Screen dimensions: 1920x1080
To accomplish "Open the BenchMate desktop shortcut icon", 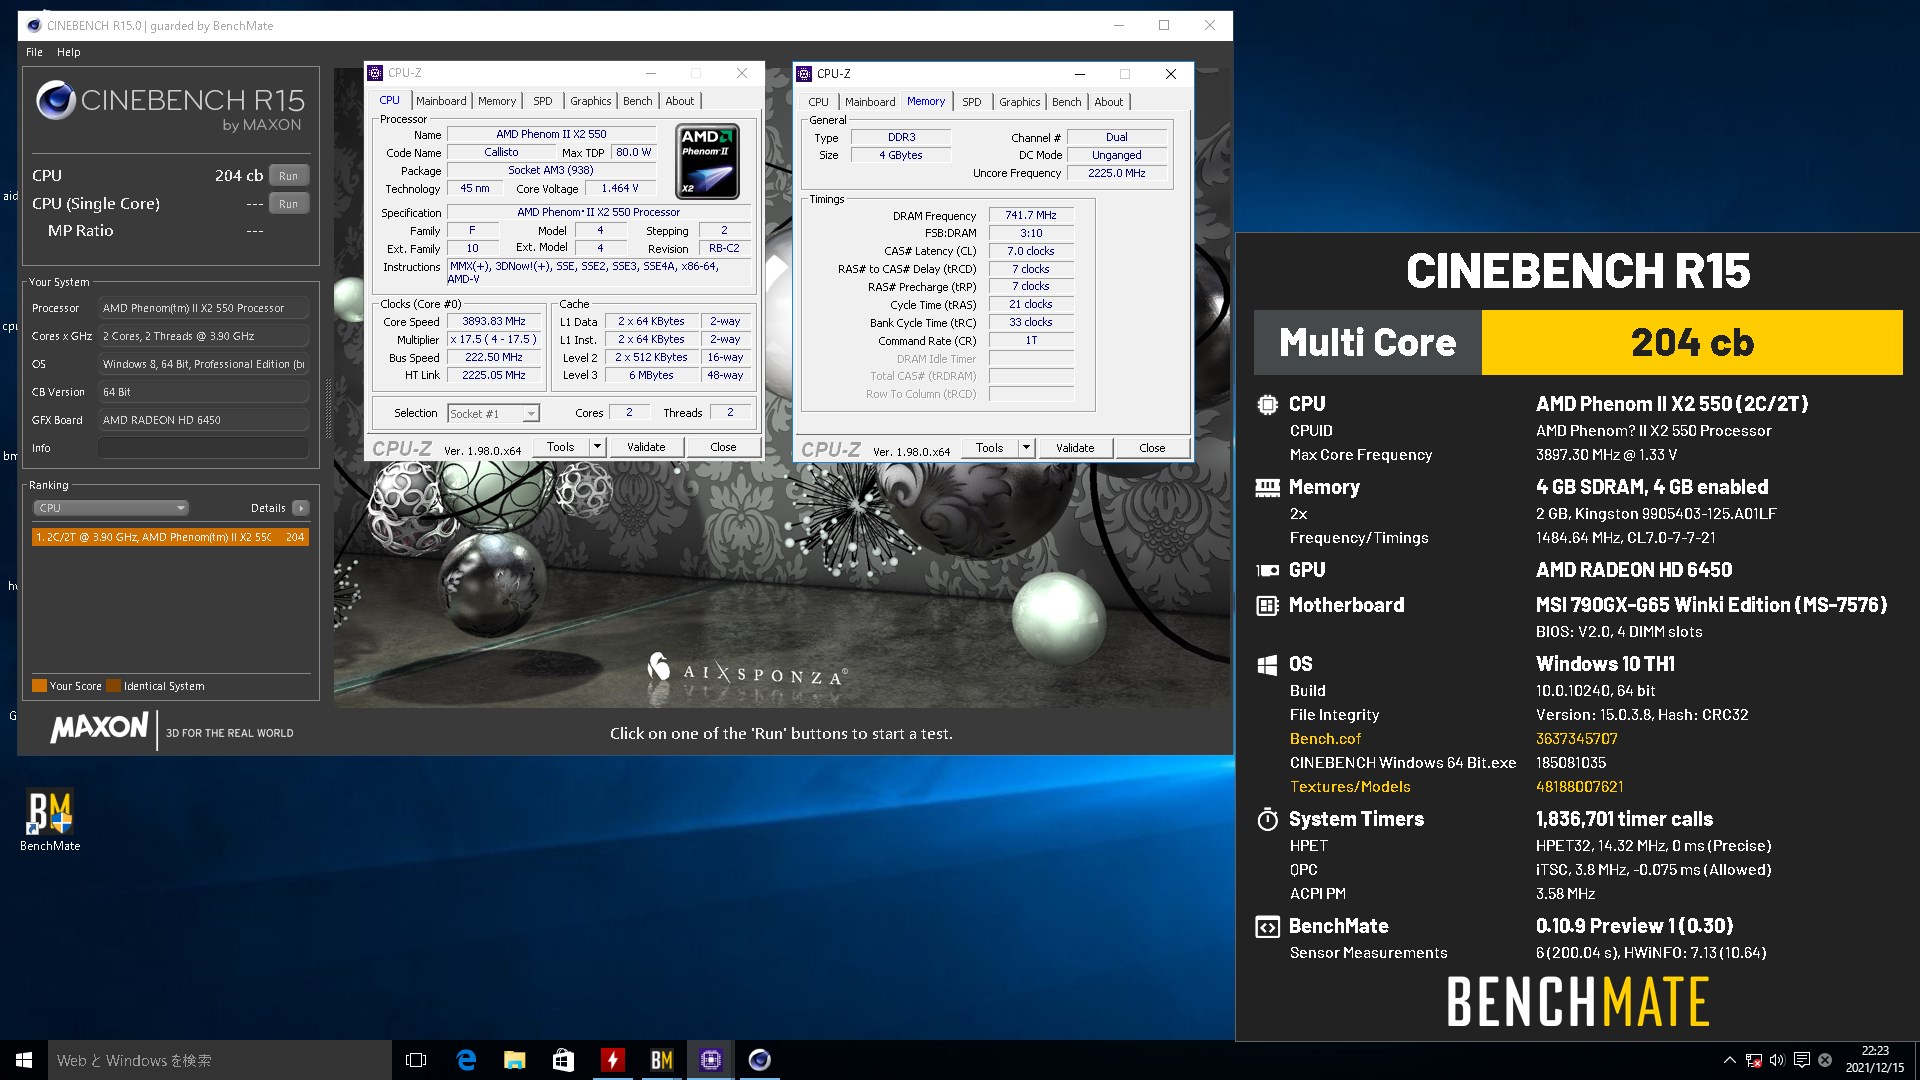I will click(x=50, y=820).
